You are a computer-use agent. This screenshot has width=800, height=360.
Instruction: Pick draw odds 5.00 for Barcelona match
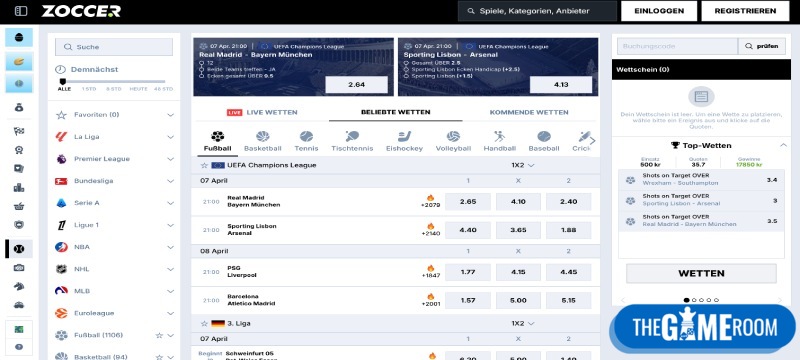coord(518,300)
